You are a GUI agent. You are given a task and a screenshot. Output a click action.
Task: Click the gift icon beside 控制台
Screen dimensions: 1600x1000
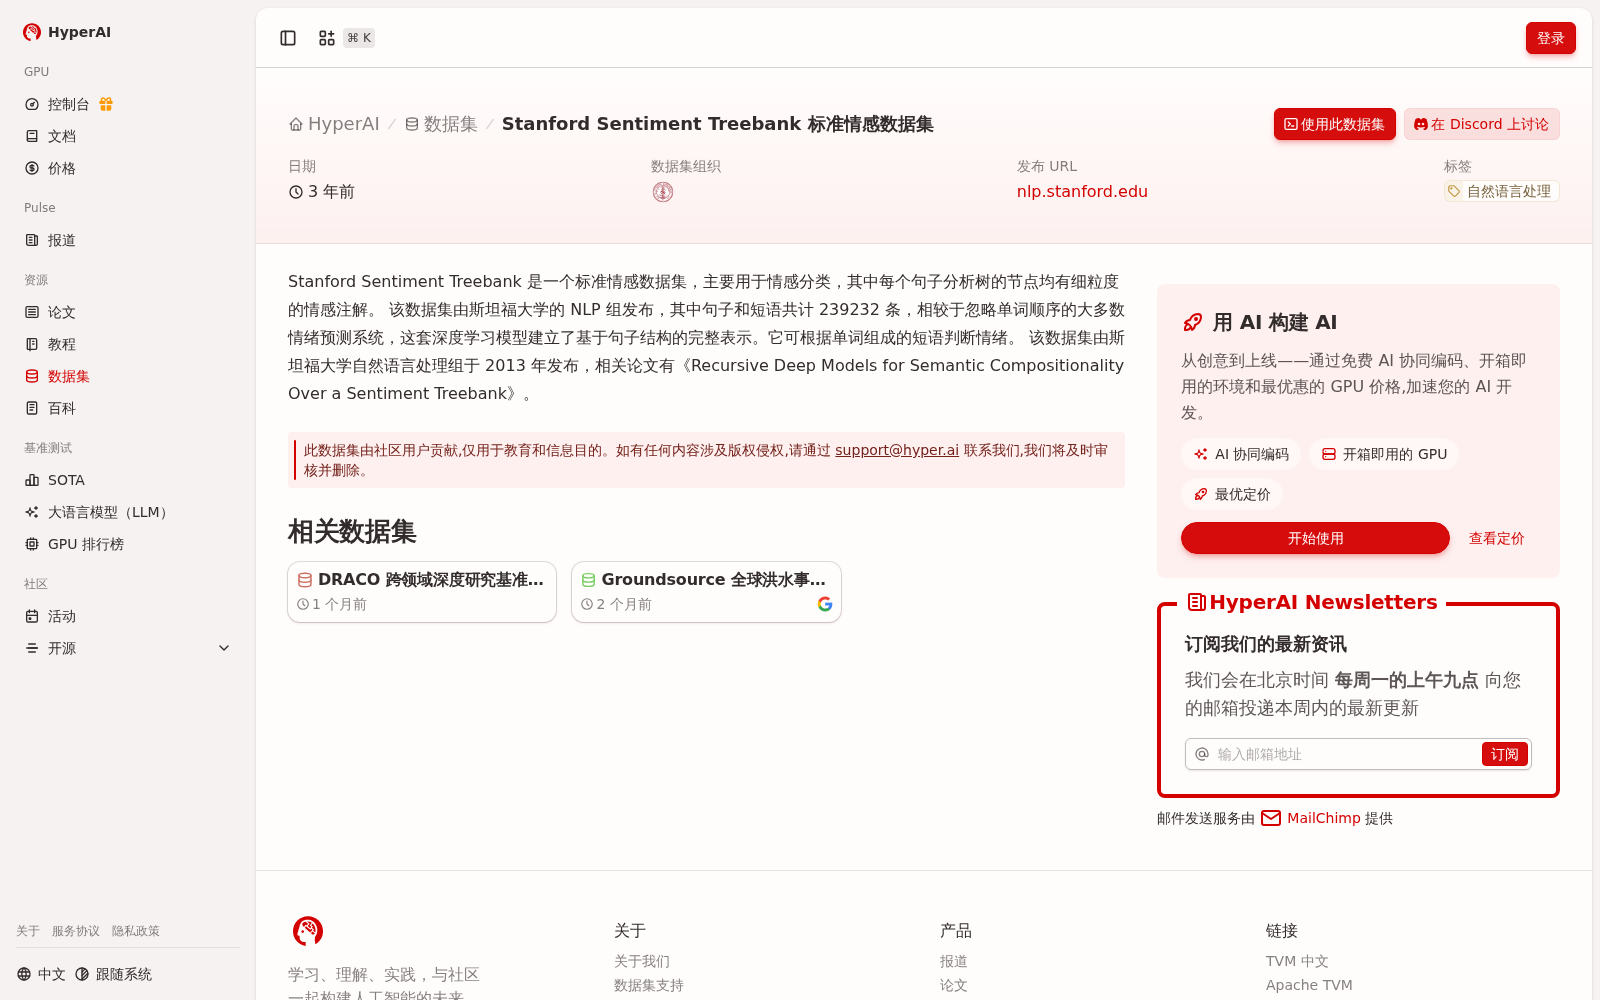pos(106,104)
